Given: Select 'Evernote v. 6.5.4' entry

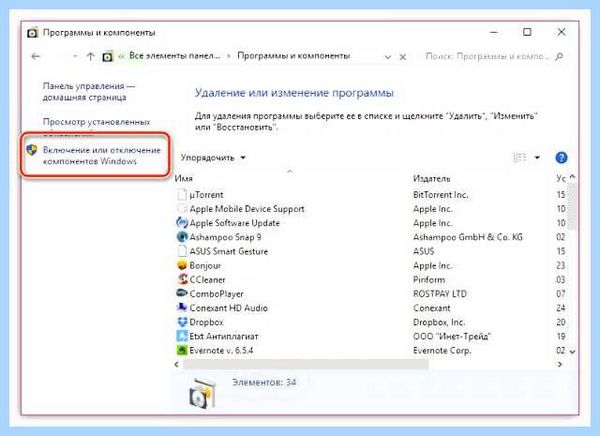Looking at the screenshot, I should coord(221,351).
